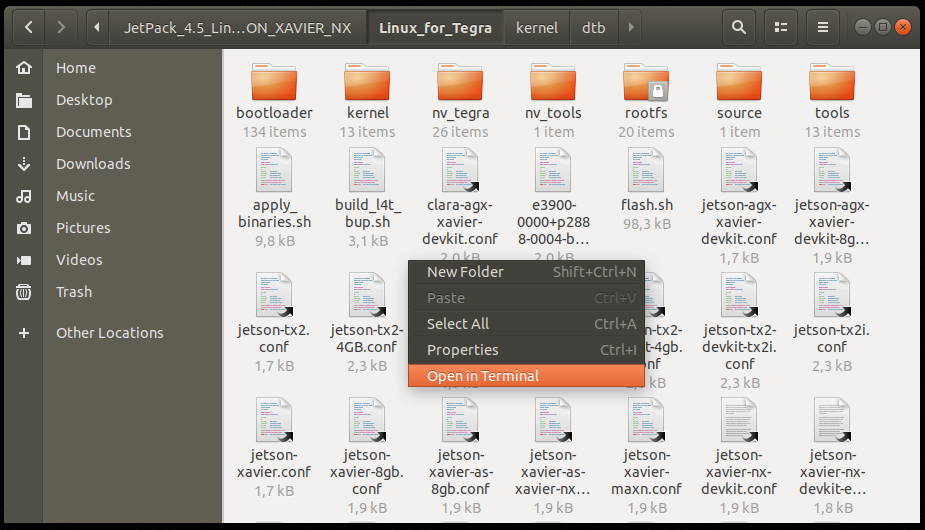The height and width of the screenshot is (530, 925).
Task: Open Trash in sidebar
Action: [74, 292]
